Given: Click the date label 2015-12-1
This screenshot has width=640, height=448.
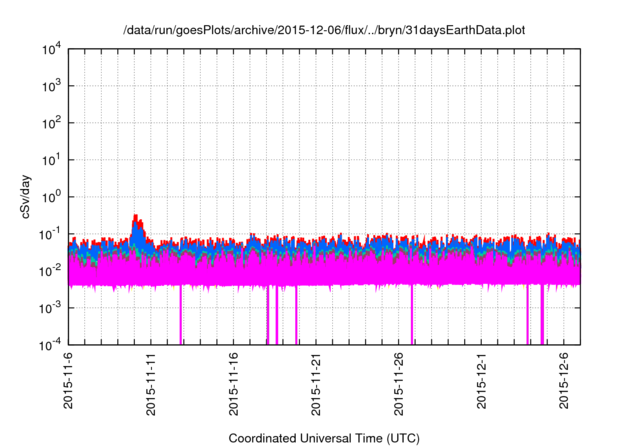Looking at the screenshot, I should pos(481,380).
